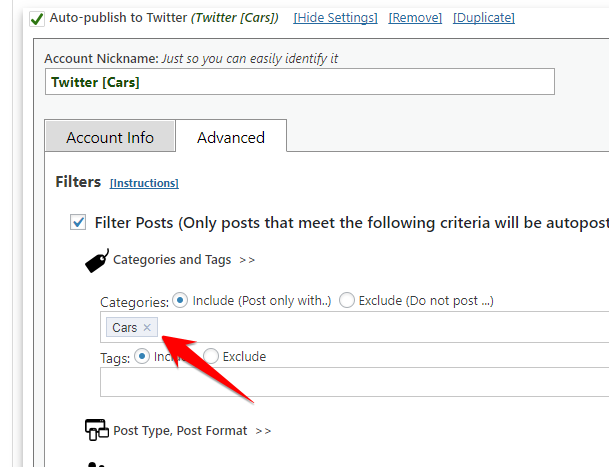Click the Post Type, Post Format icon
Viewport: 609px width, 467px height.
96,431
